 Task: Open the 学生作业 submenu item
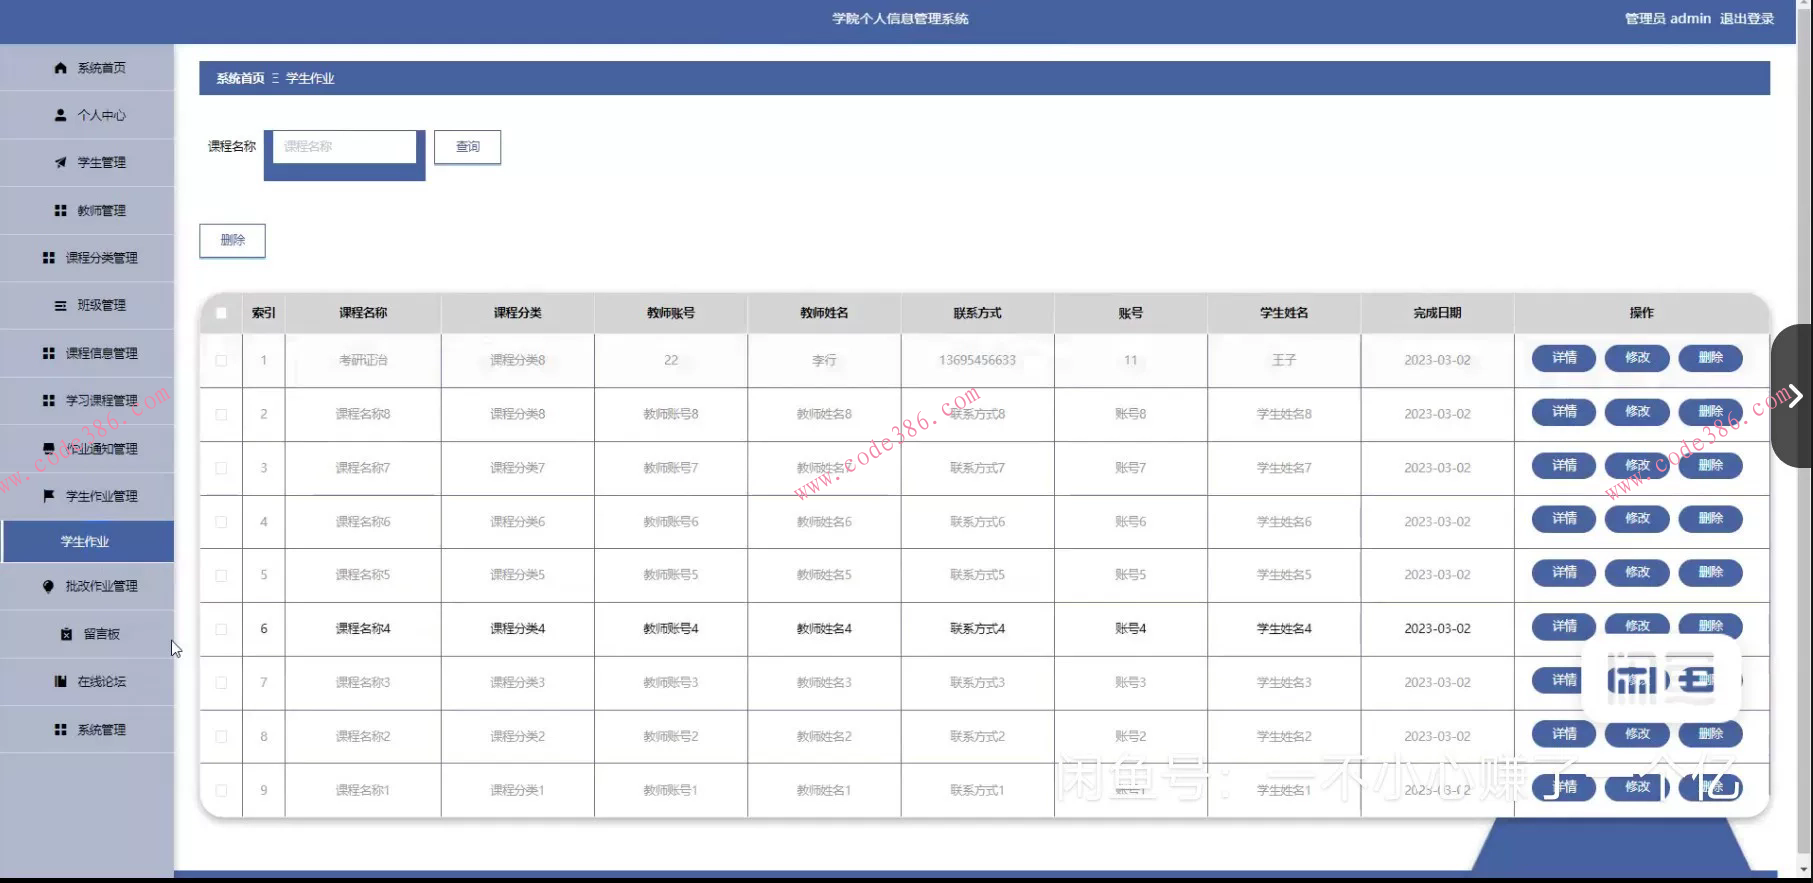(x=87, y=541)
